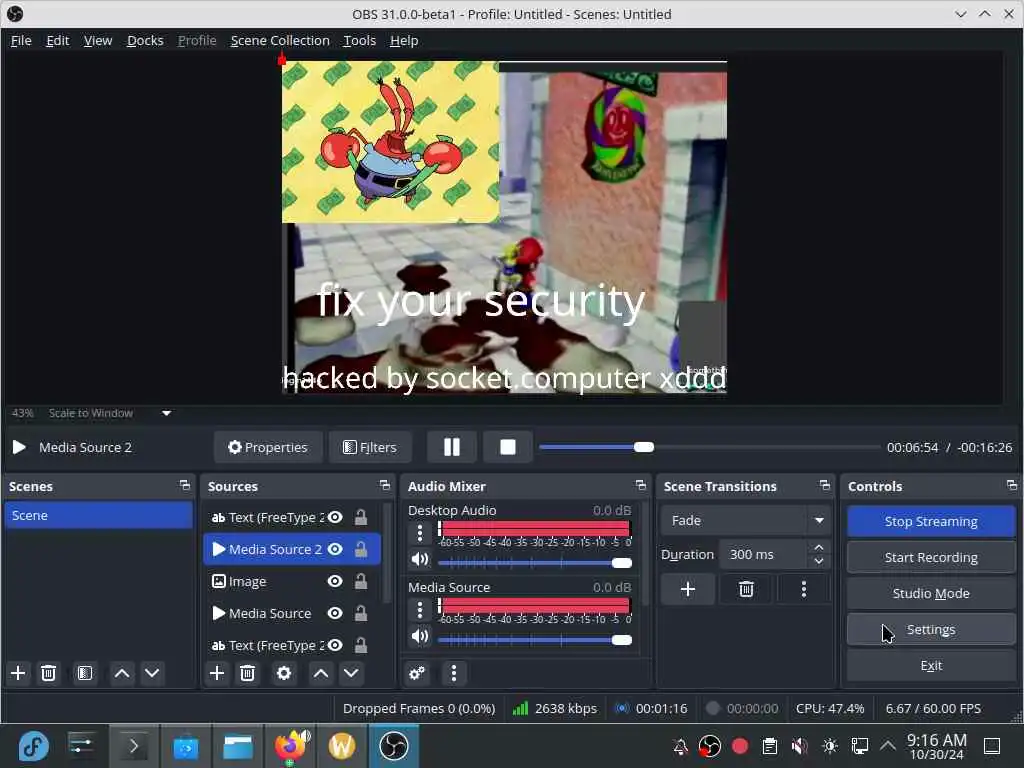
Task: Open the Edit menu
Action: (57, 40)
